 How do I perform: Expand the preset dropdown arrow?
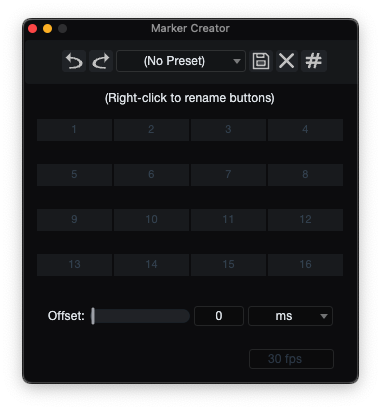[237, 61]
